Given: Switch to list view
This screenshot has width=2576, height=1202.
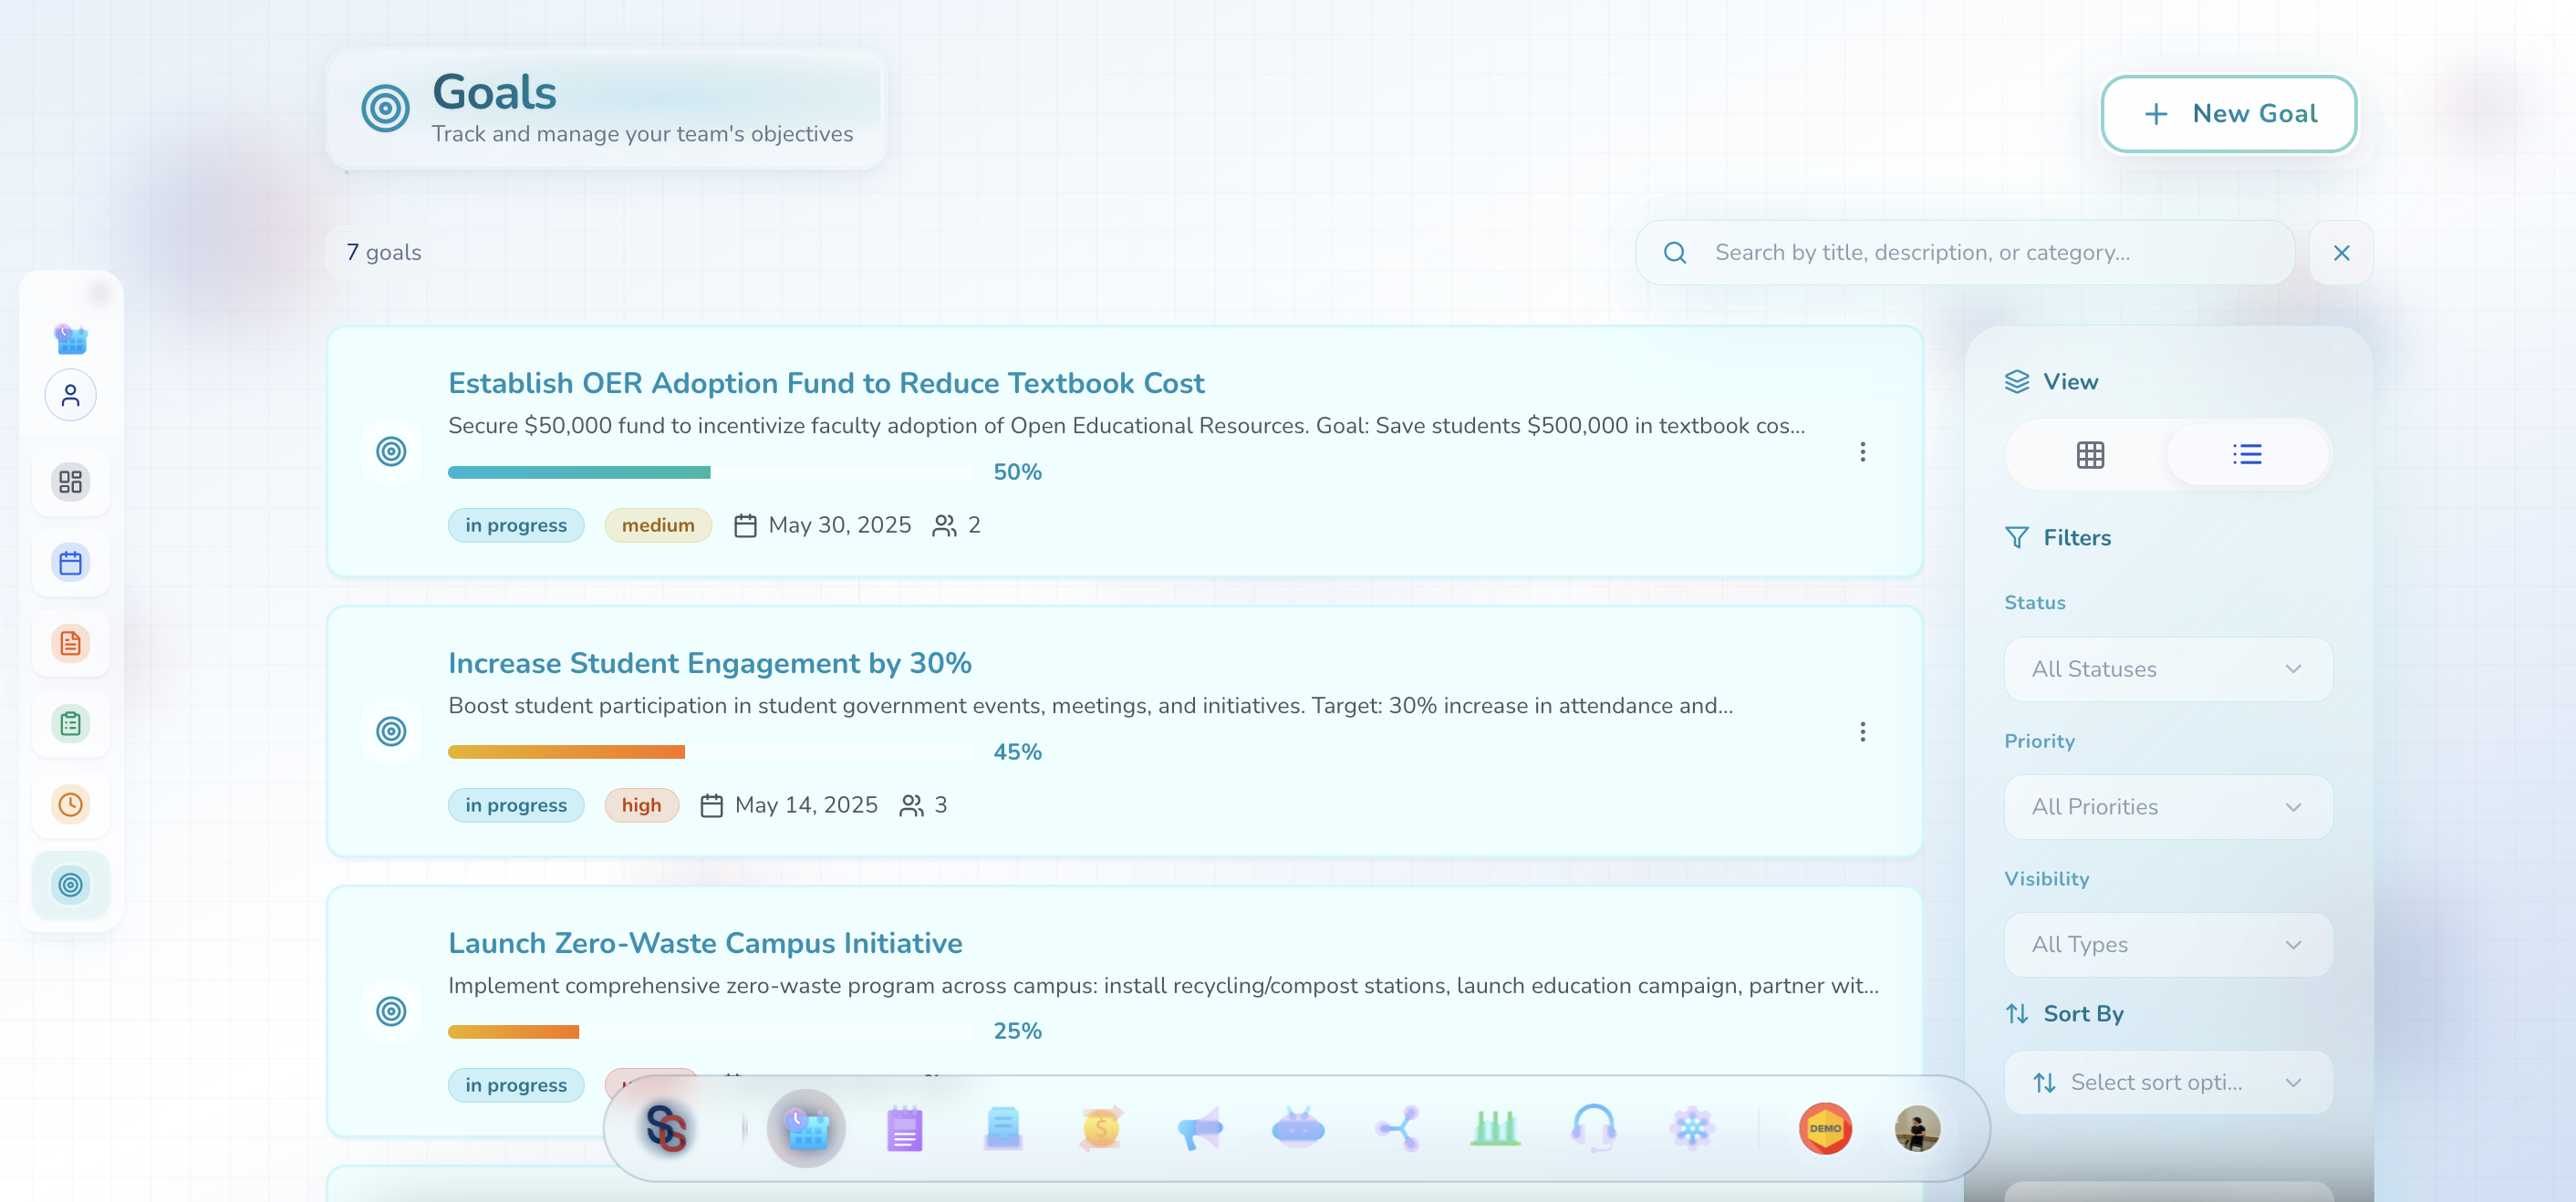Looking at the screenshot, I should [2246, 455].
